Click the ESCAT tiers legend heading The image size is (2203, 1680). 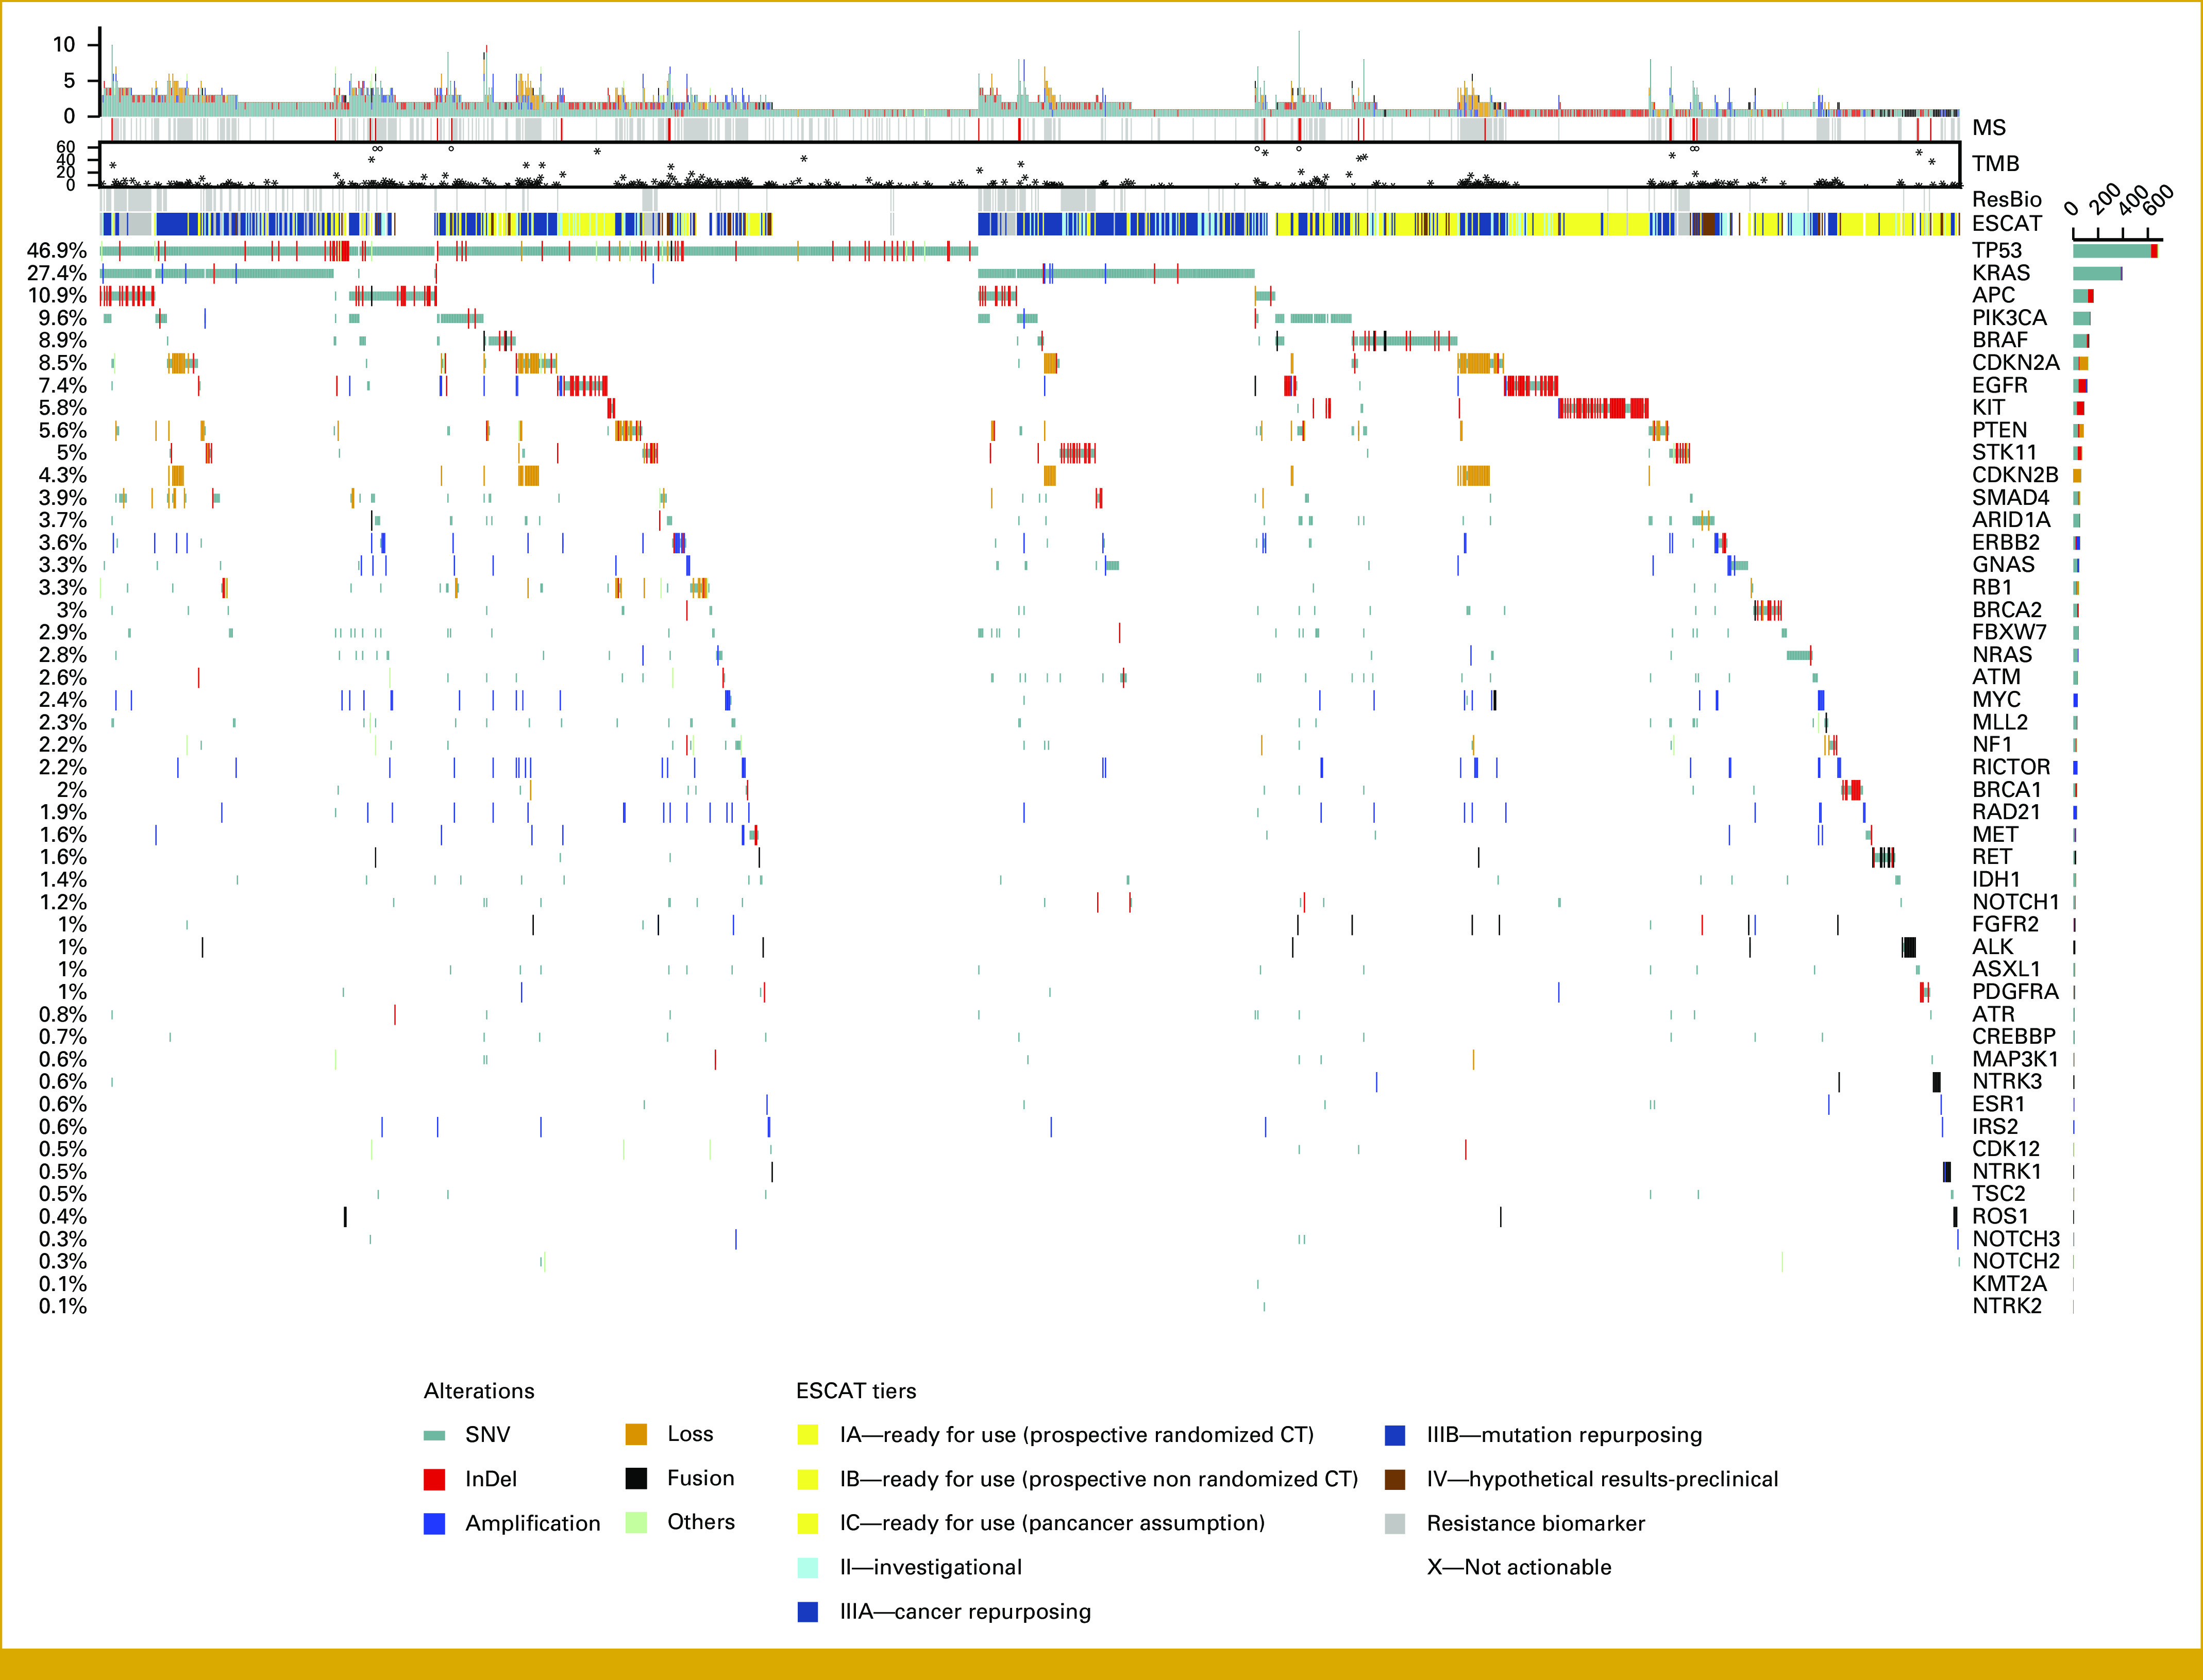pyautogui.click(x=855, y=1391)
